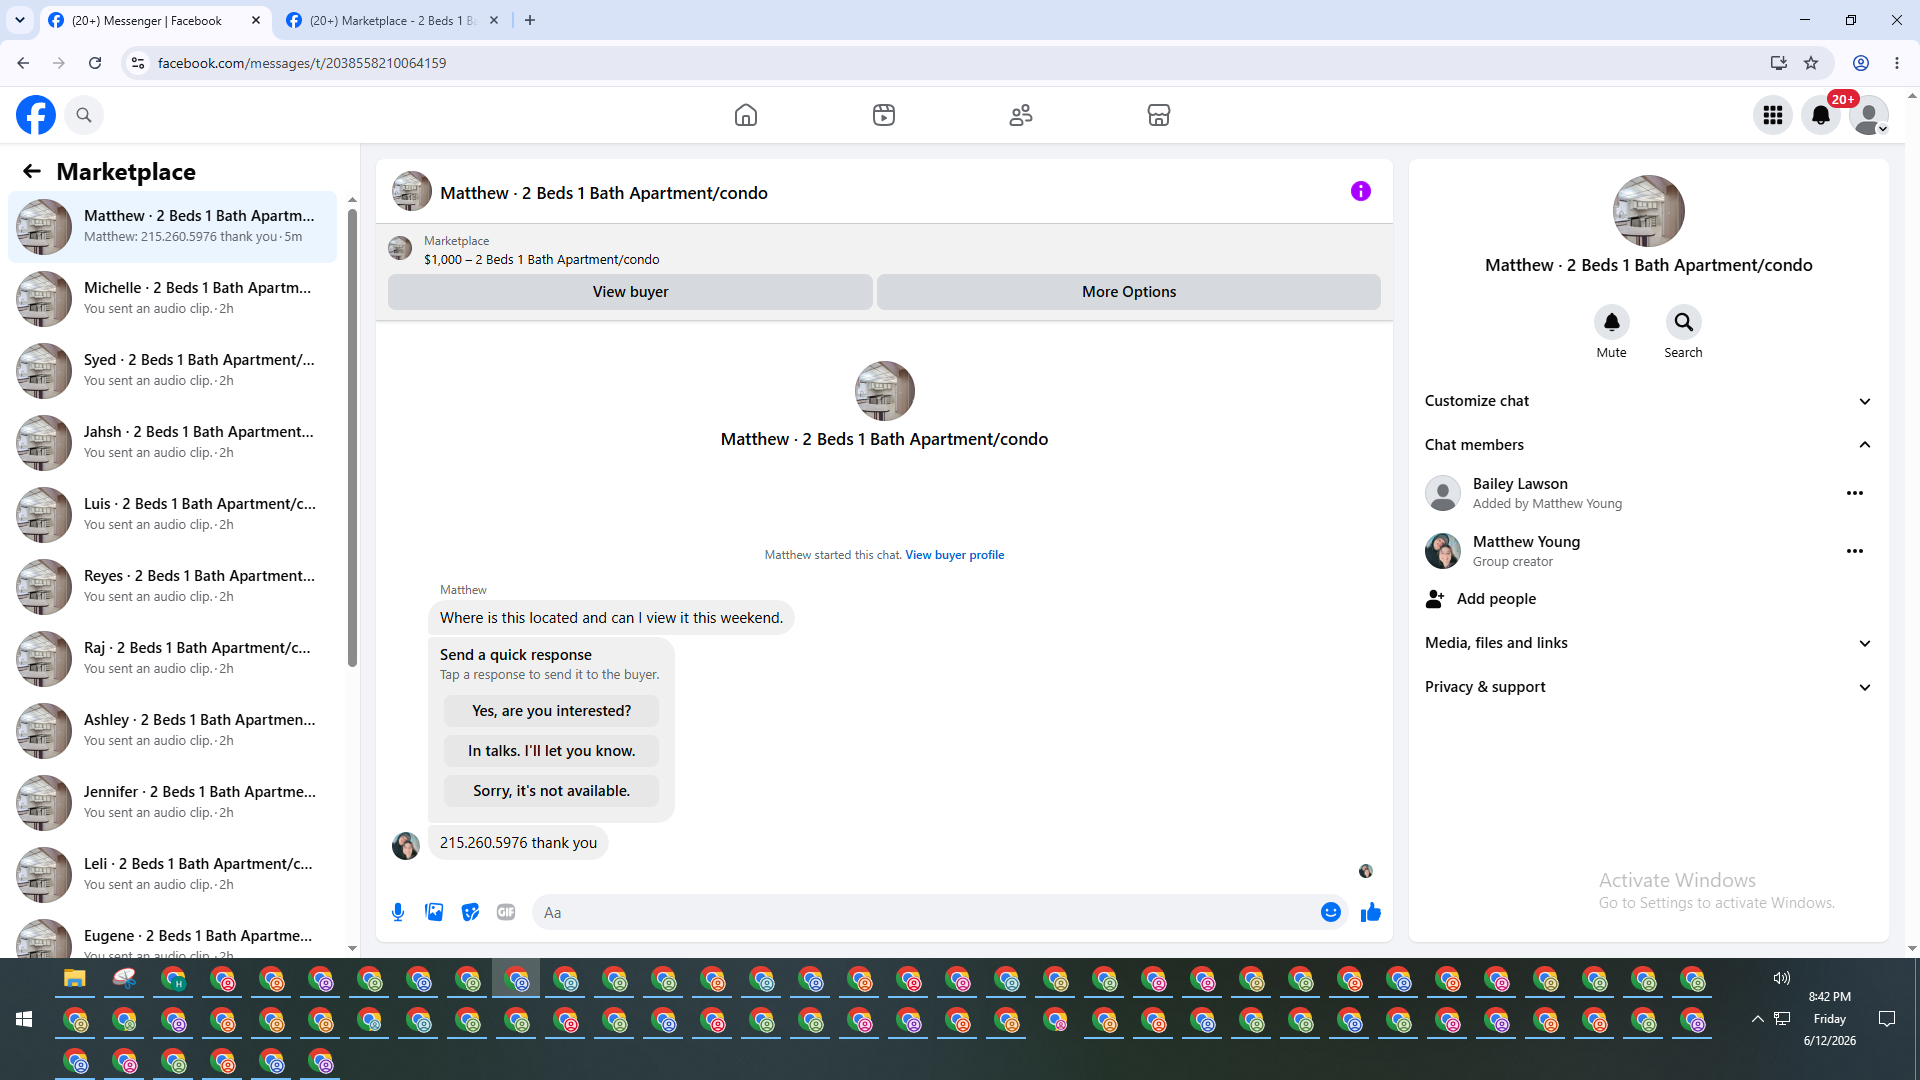The width and height of the screenshot is (1920, 1080).
Task: Record a voice clip with microphone
Action: [398, 912]
